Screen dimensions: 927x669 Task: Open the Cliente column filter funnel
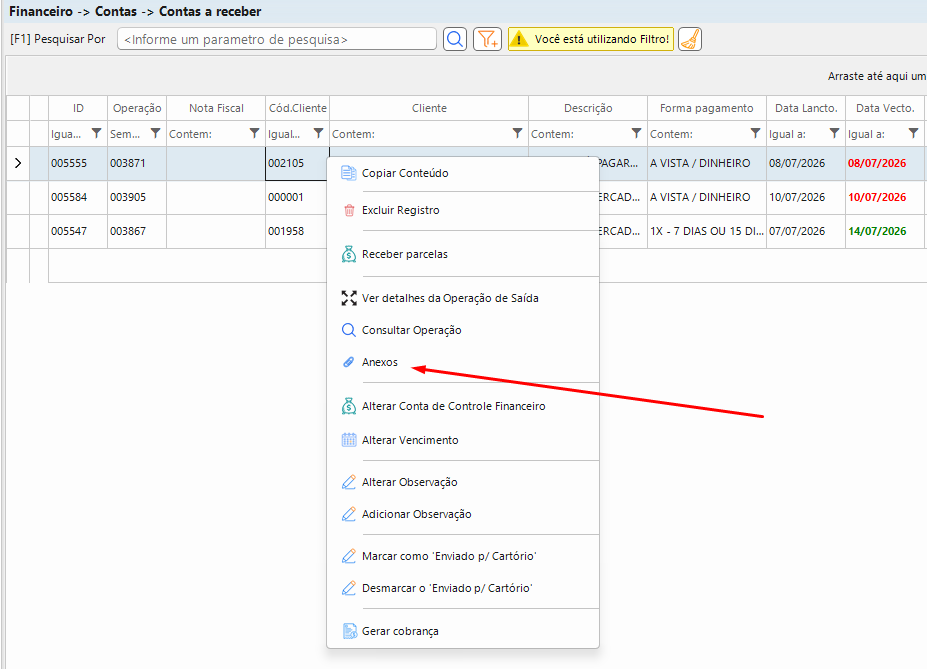pyautogui.click(x=517, y=134)
